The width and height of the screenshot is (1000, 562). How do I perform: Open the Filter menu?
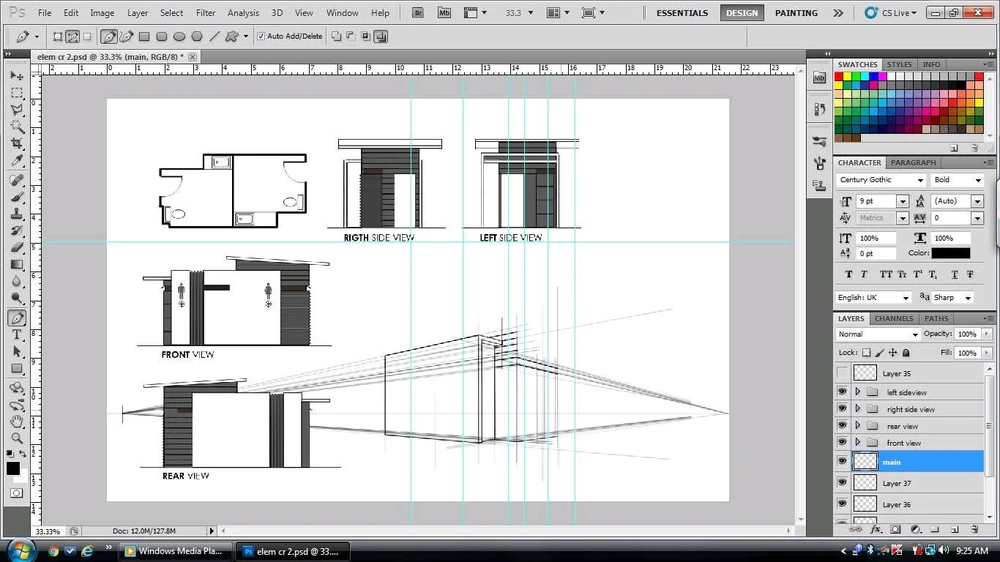pos(205,13)
